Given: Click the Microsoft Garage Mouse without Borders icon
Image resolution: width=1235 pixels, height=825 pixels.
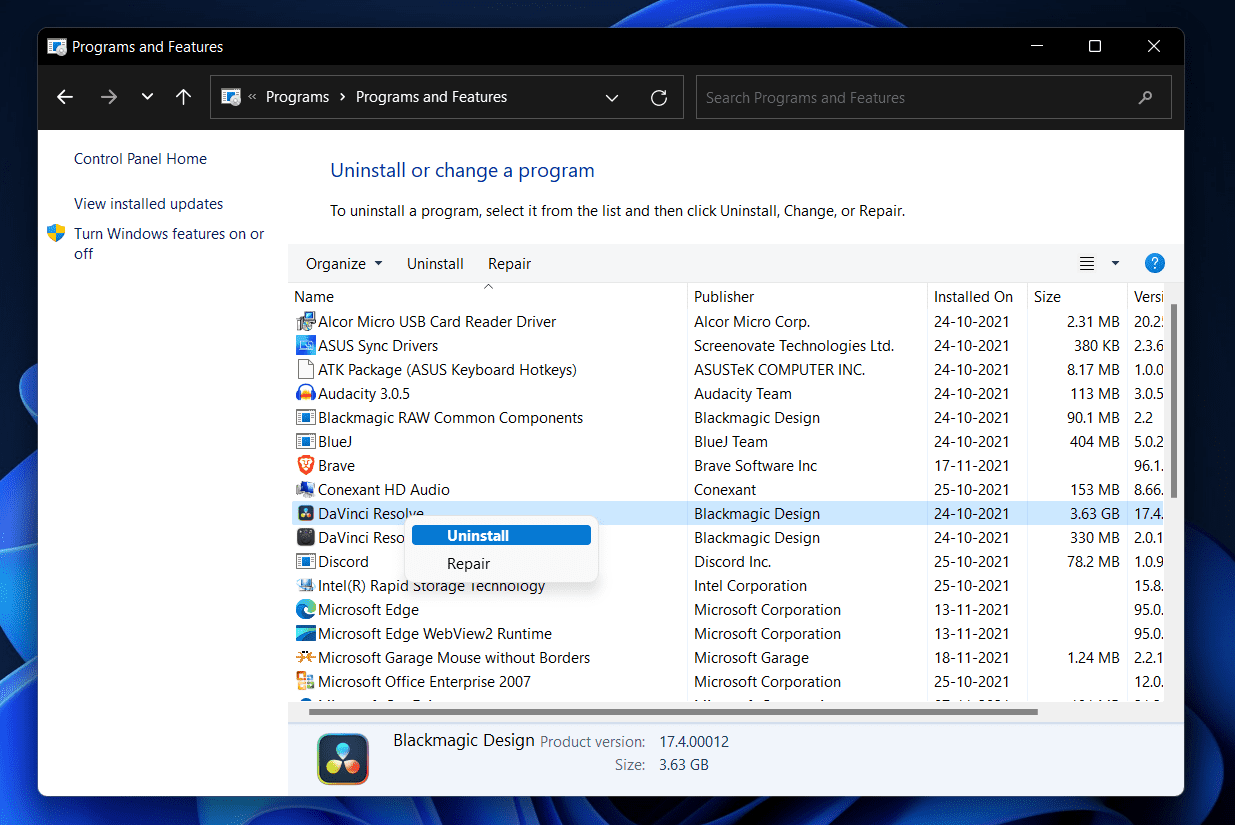Looking at the screenshot, I should 306,658.
